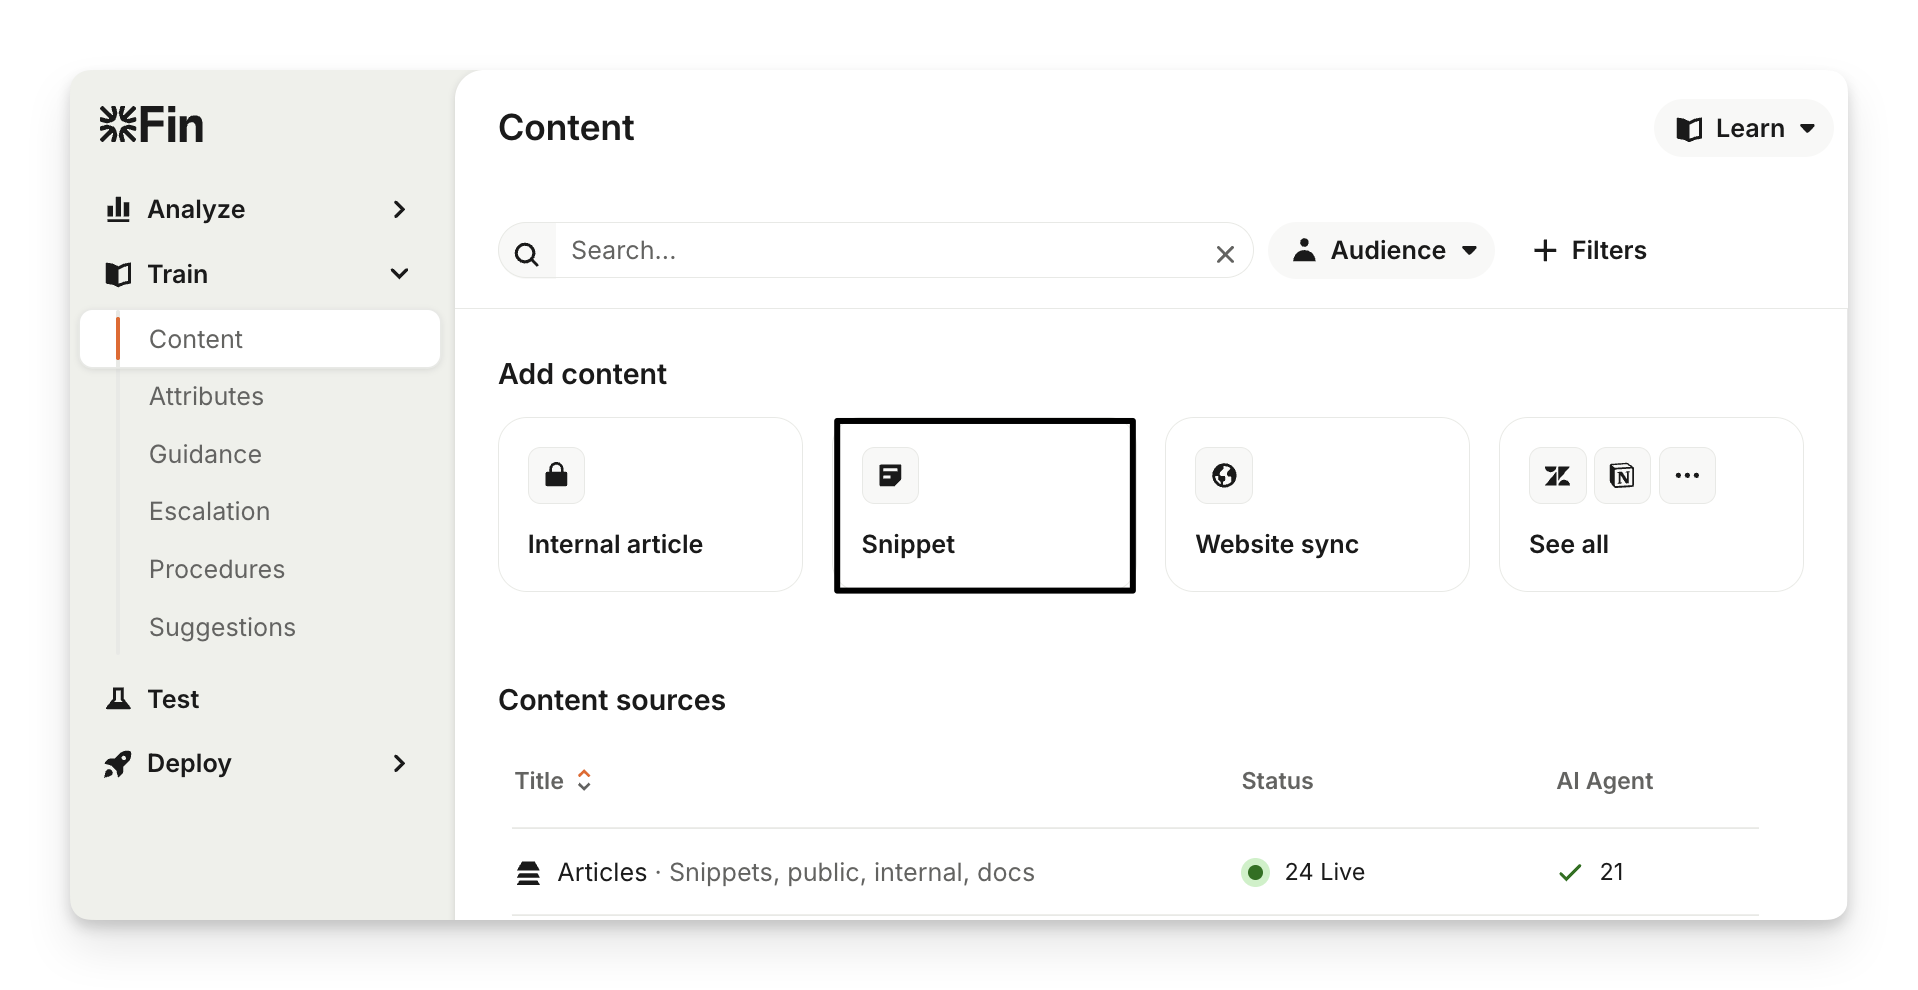Expand the Deploy section
1918x990 pixels.
(399, 764)
